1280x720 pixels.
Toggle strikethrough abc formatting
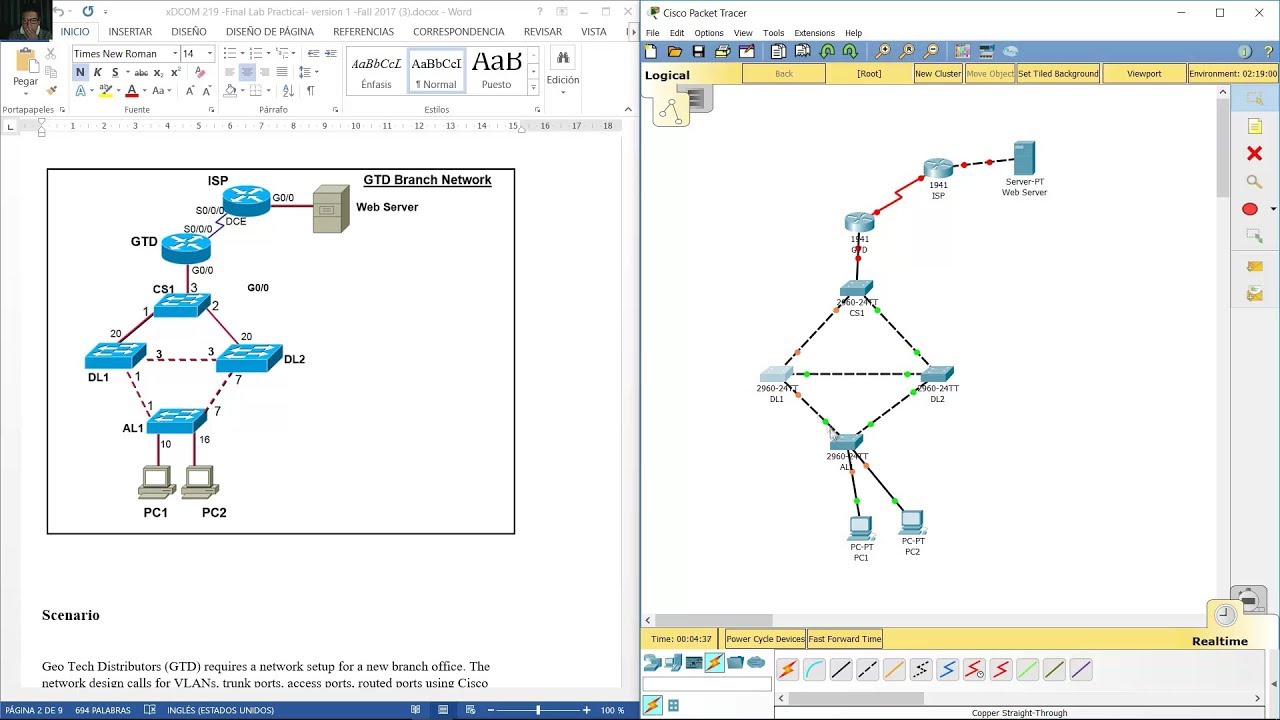142,72
